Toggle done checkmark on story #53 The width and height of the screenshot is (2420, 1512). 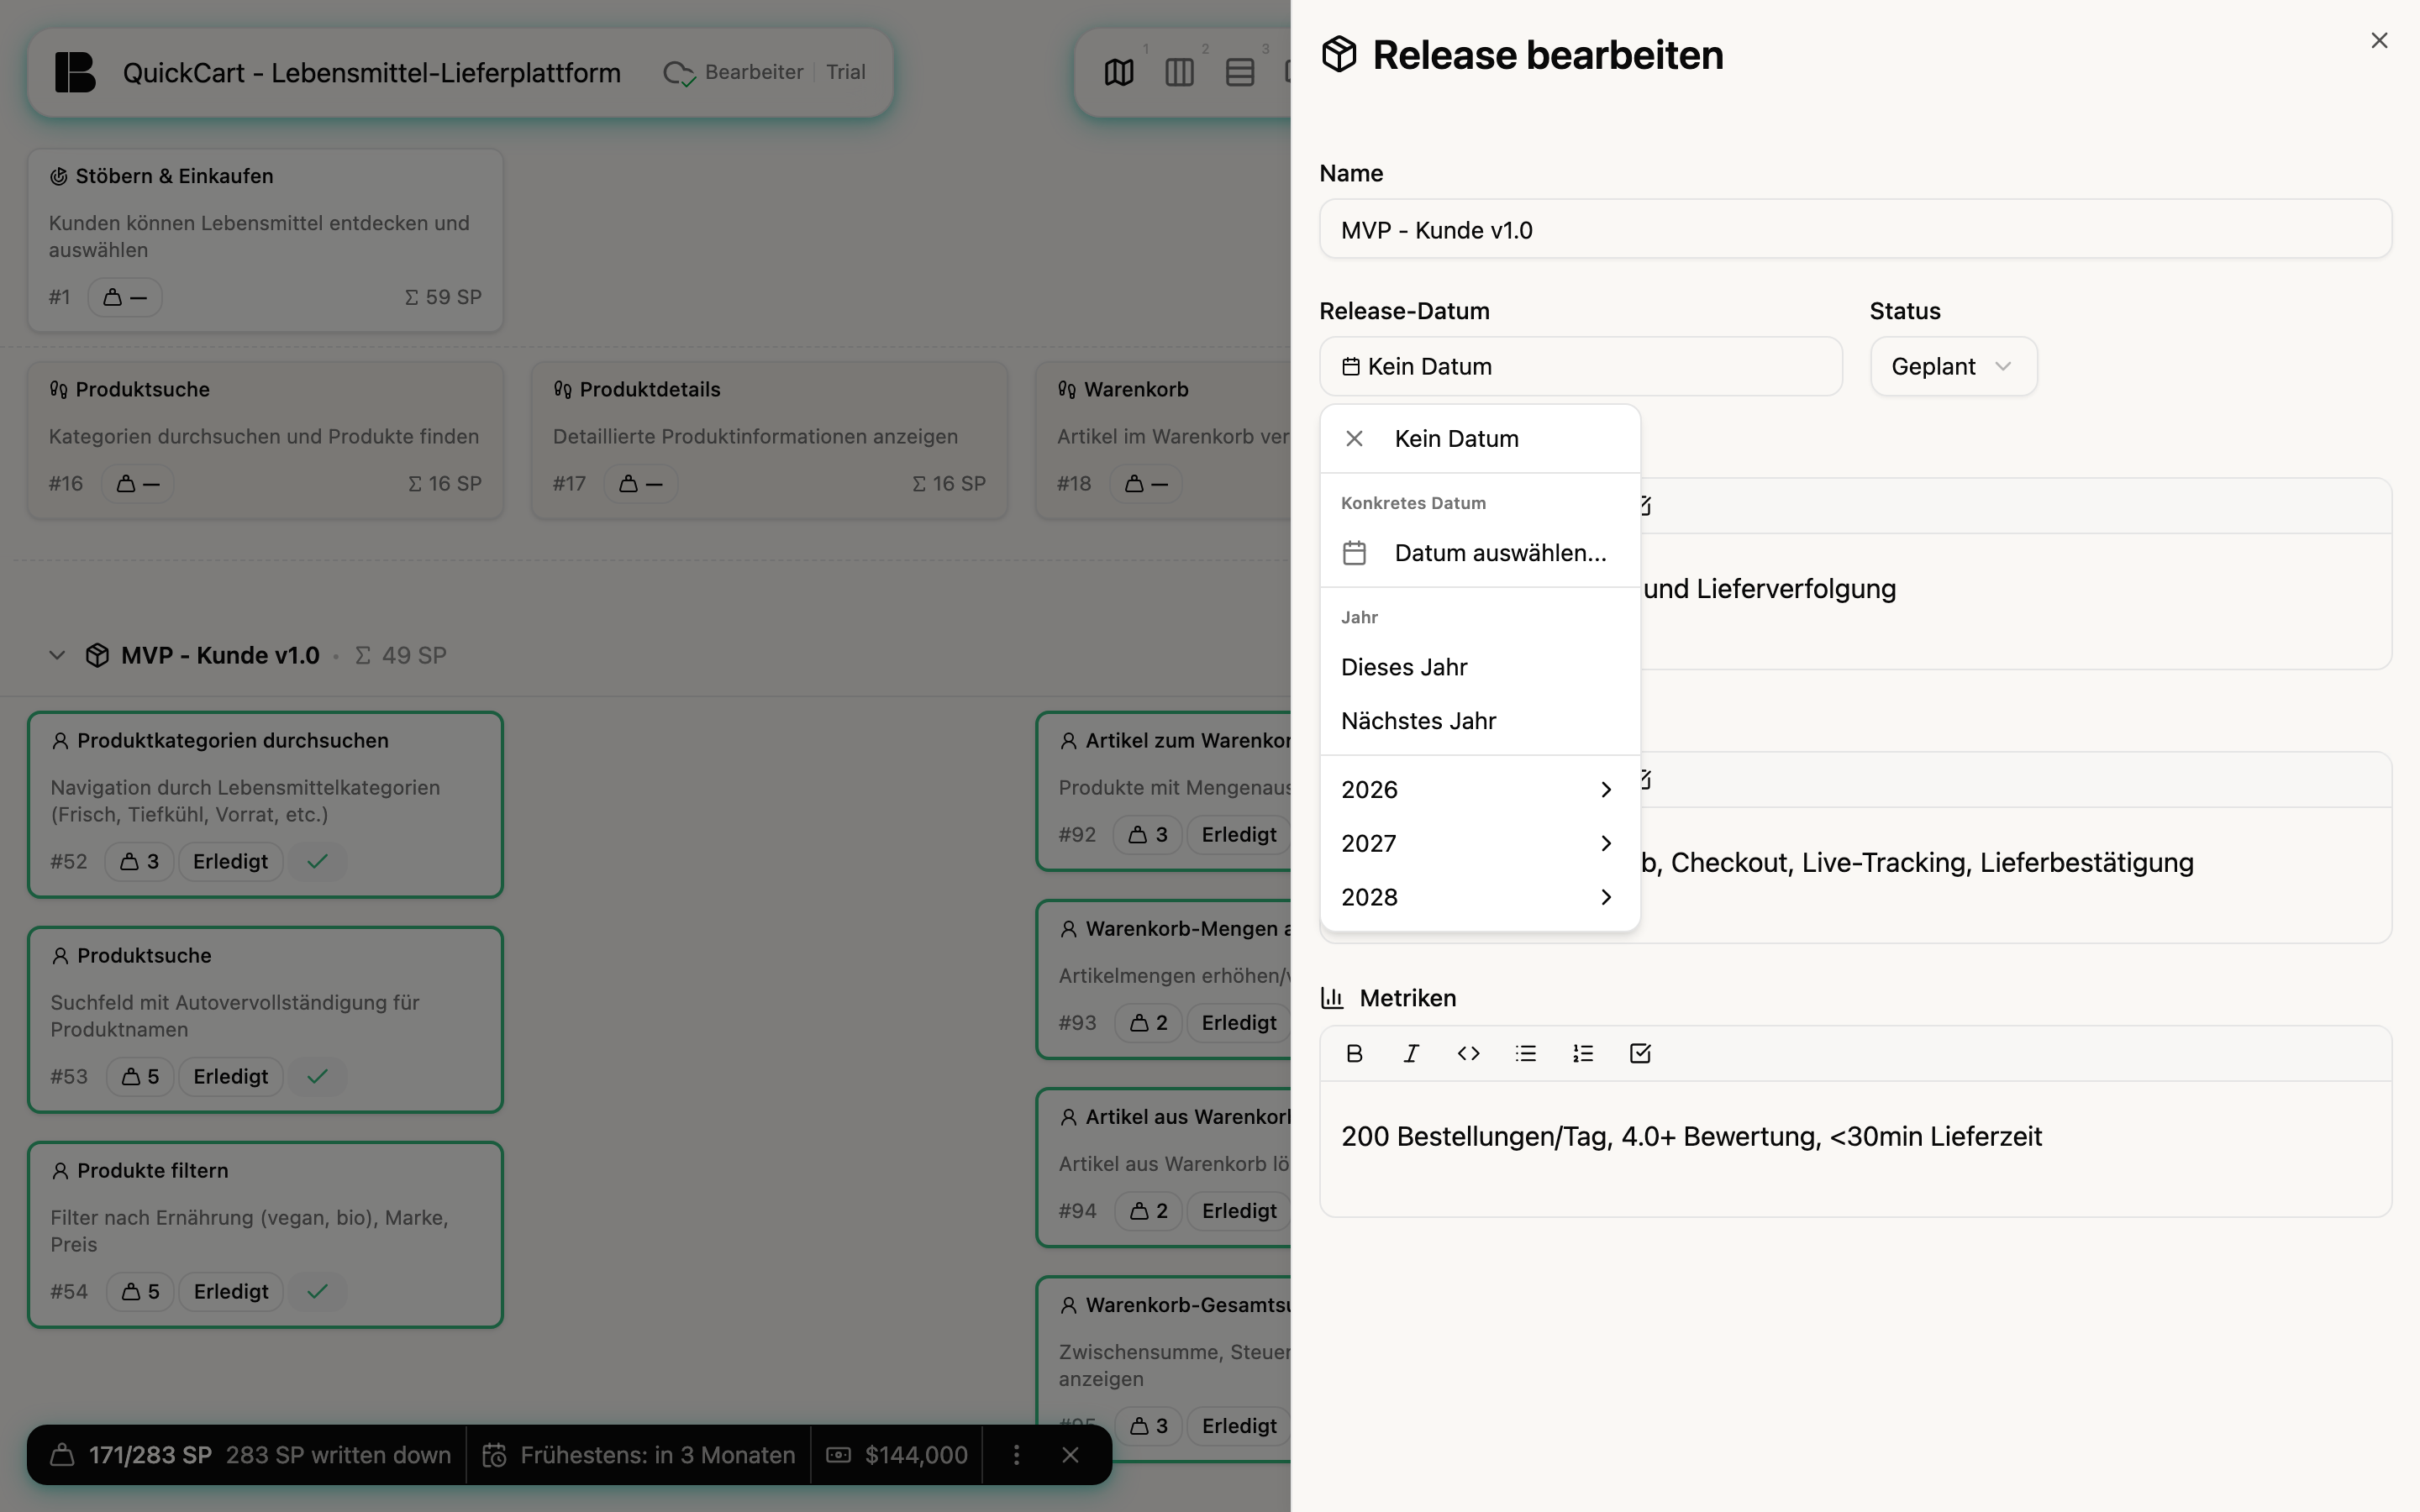[x=318, y=1076]
